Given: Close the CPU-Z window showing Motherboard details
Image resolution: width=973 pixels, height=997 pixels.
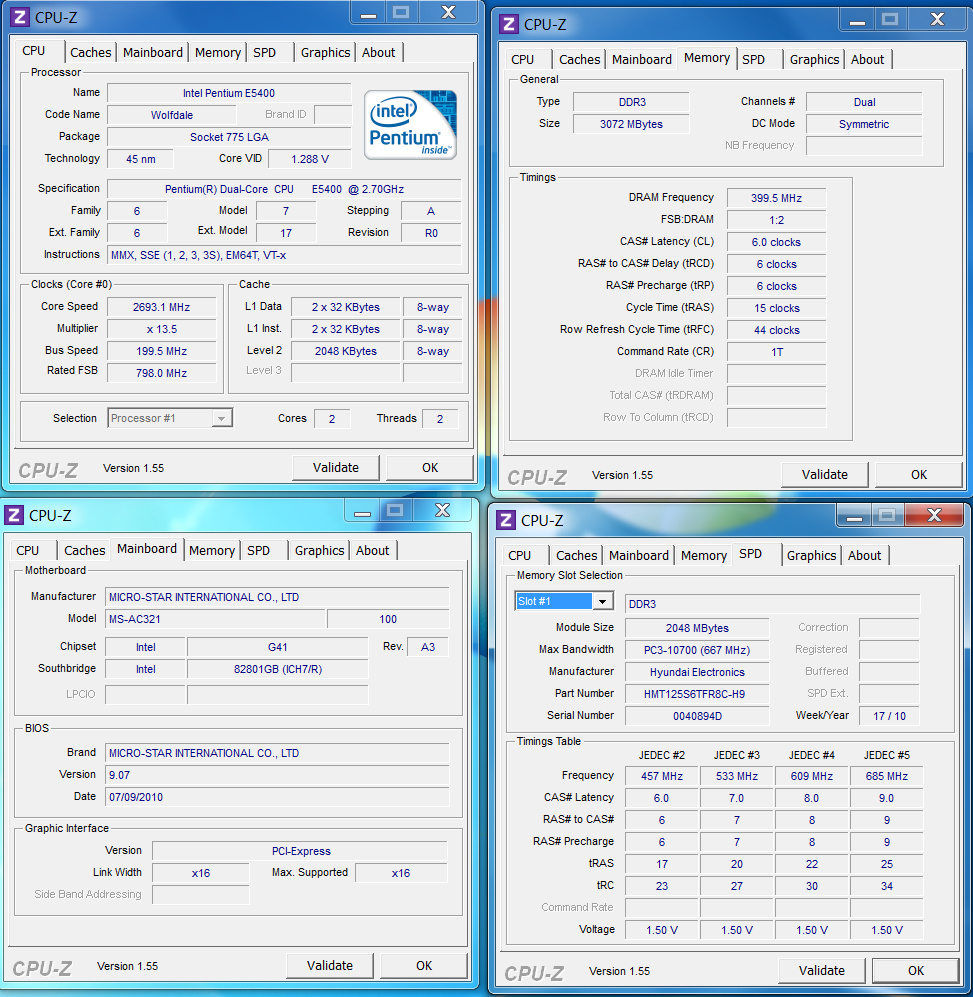Looking at the screenshot, I should coord(441,510).
